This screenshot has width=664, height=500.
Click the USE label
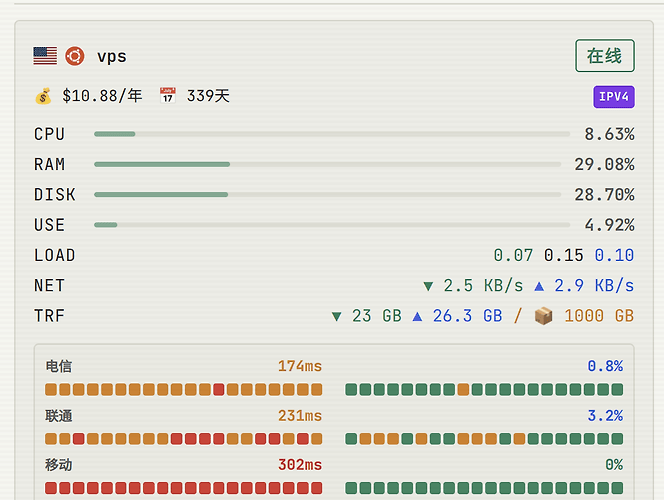coord(49,225)
